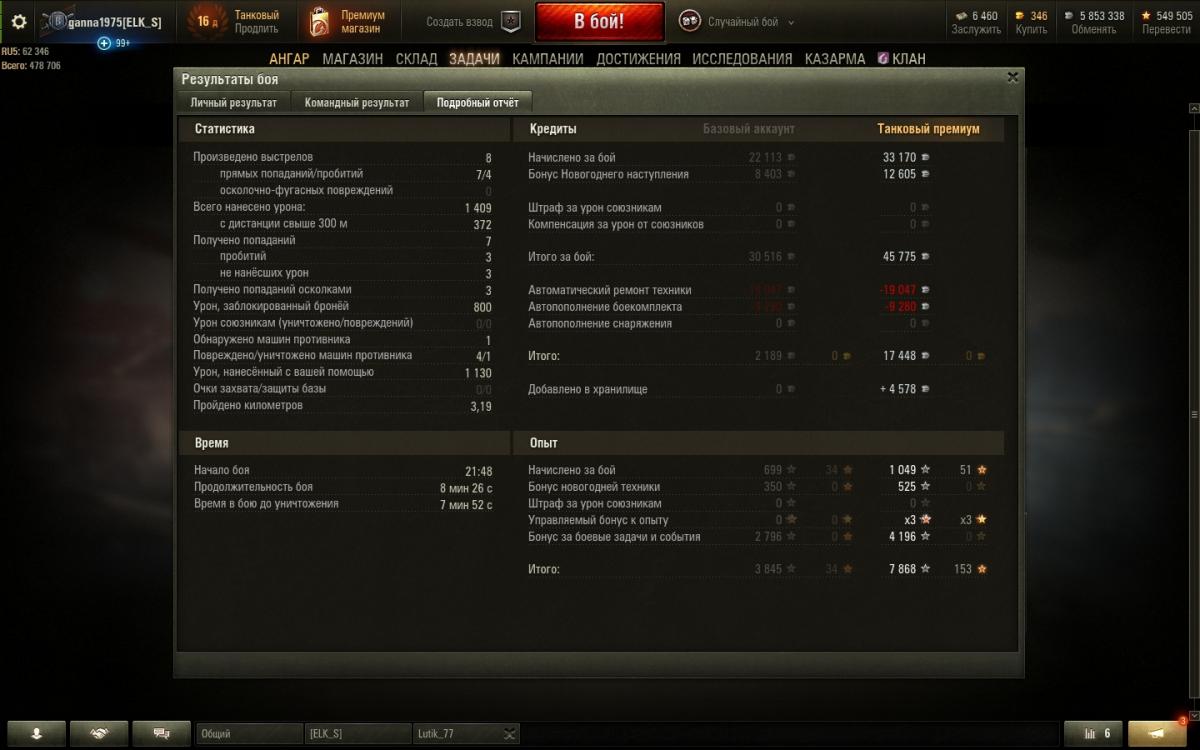Close the Lutik_77 chat tab
Image resolution: width=1200 pixels, height=750 pixels.
click(509, 734)
